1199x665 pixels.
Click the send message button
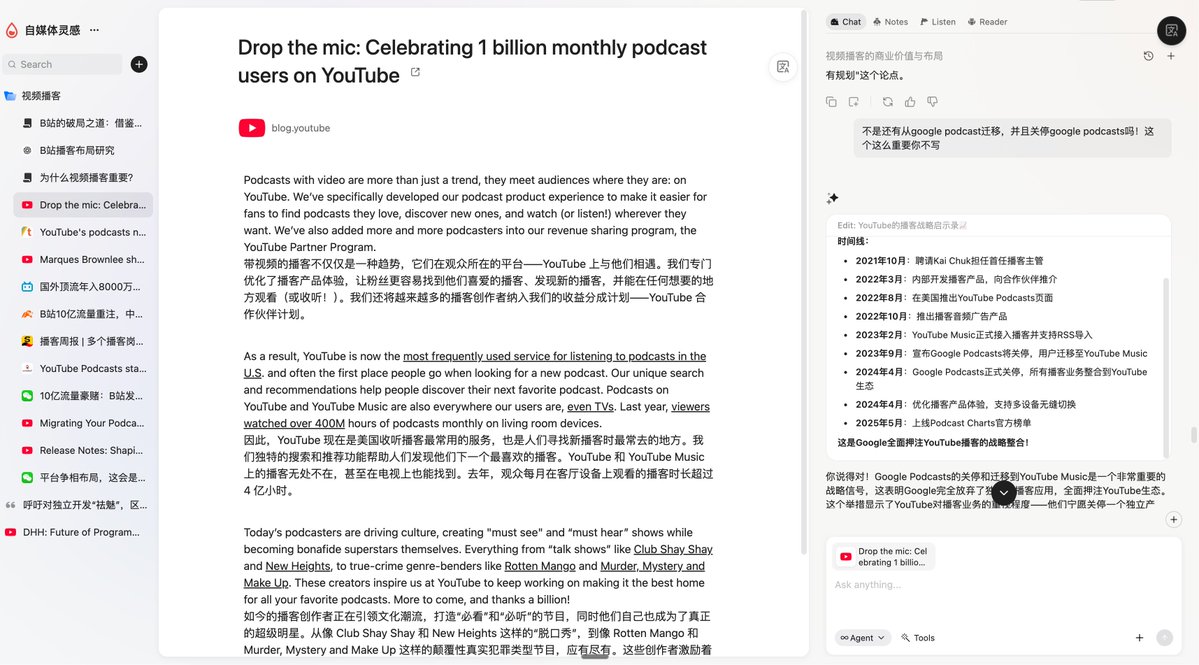(x=1165, y=637)
